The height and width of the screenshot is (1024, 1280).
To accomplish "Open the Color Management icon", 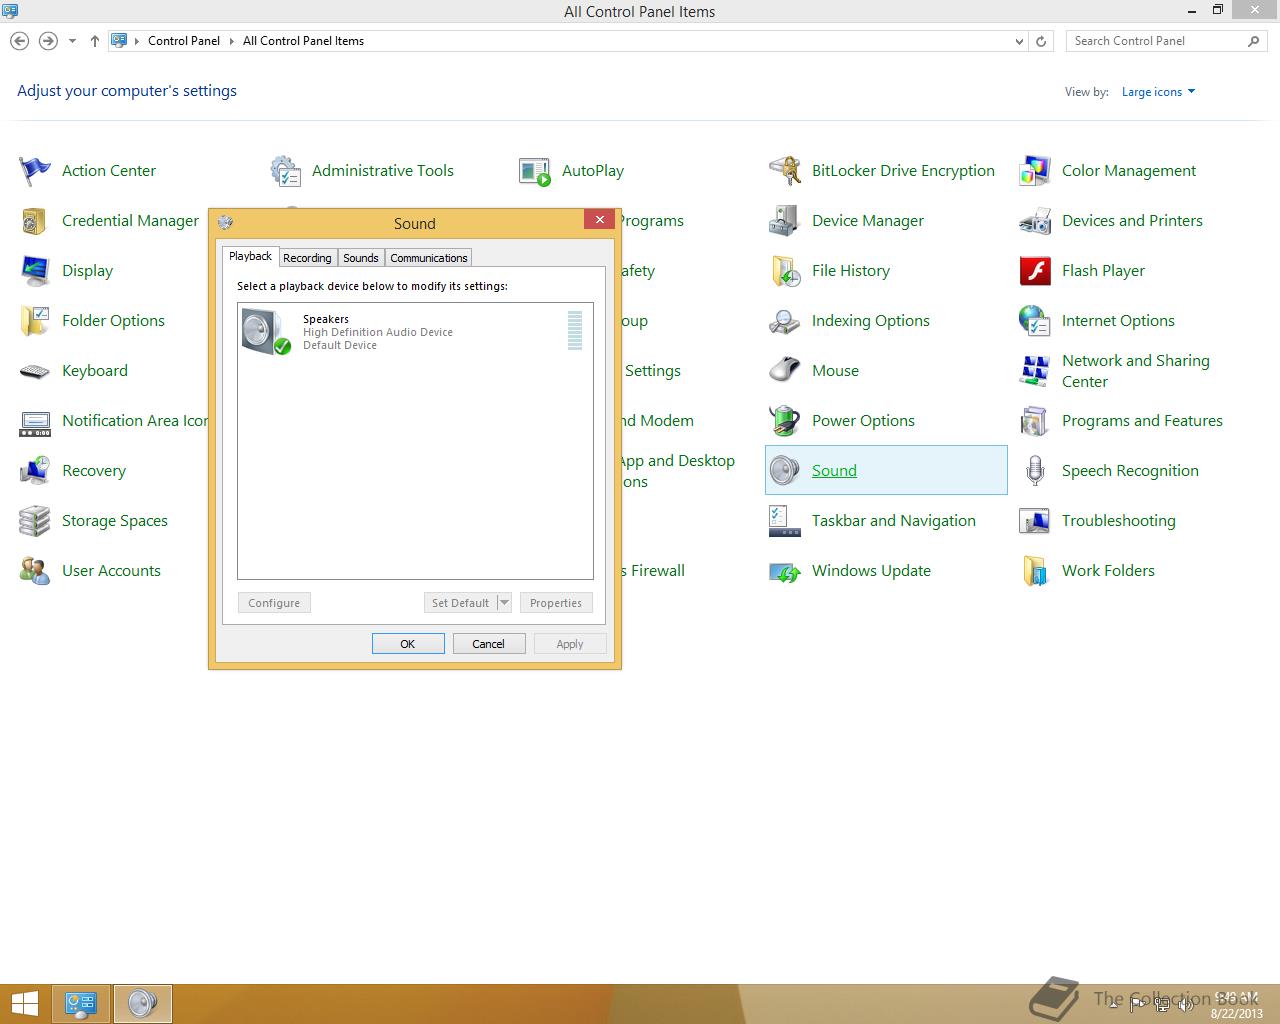I will [1035, 171].
